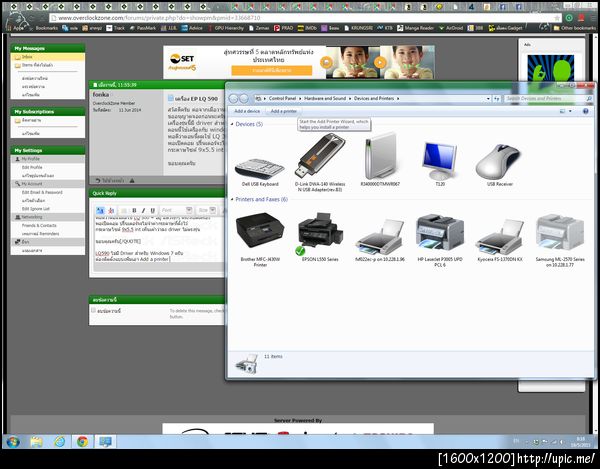The width and height of the screenshot is (600, 469).
Task: Open Help in the Devices and Printers window
Action: (x=585, y=111)
